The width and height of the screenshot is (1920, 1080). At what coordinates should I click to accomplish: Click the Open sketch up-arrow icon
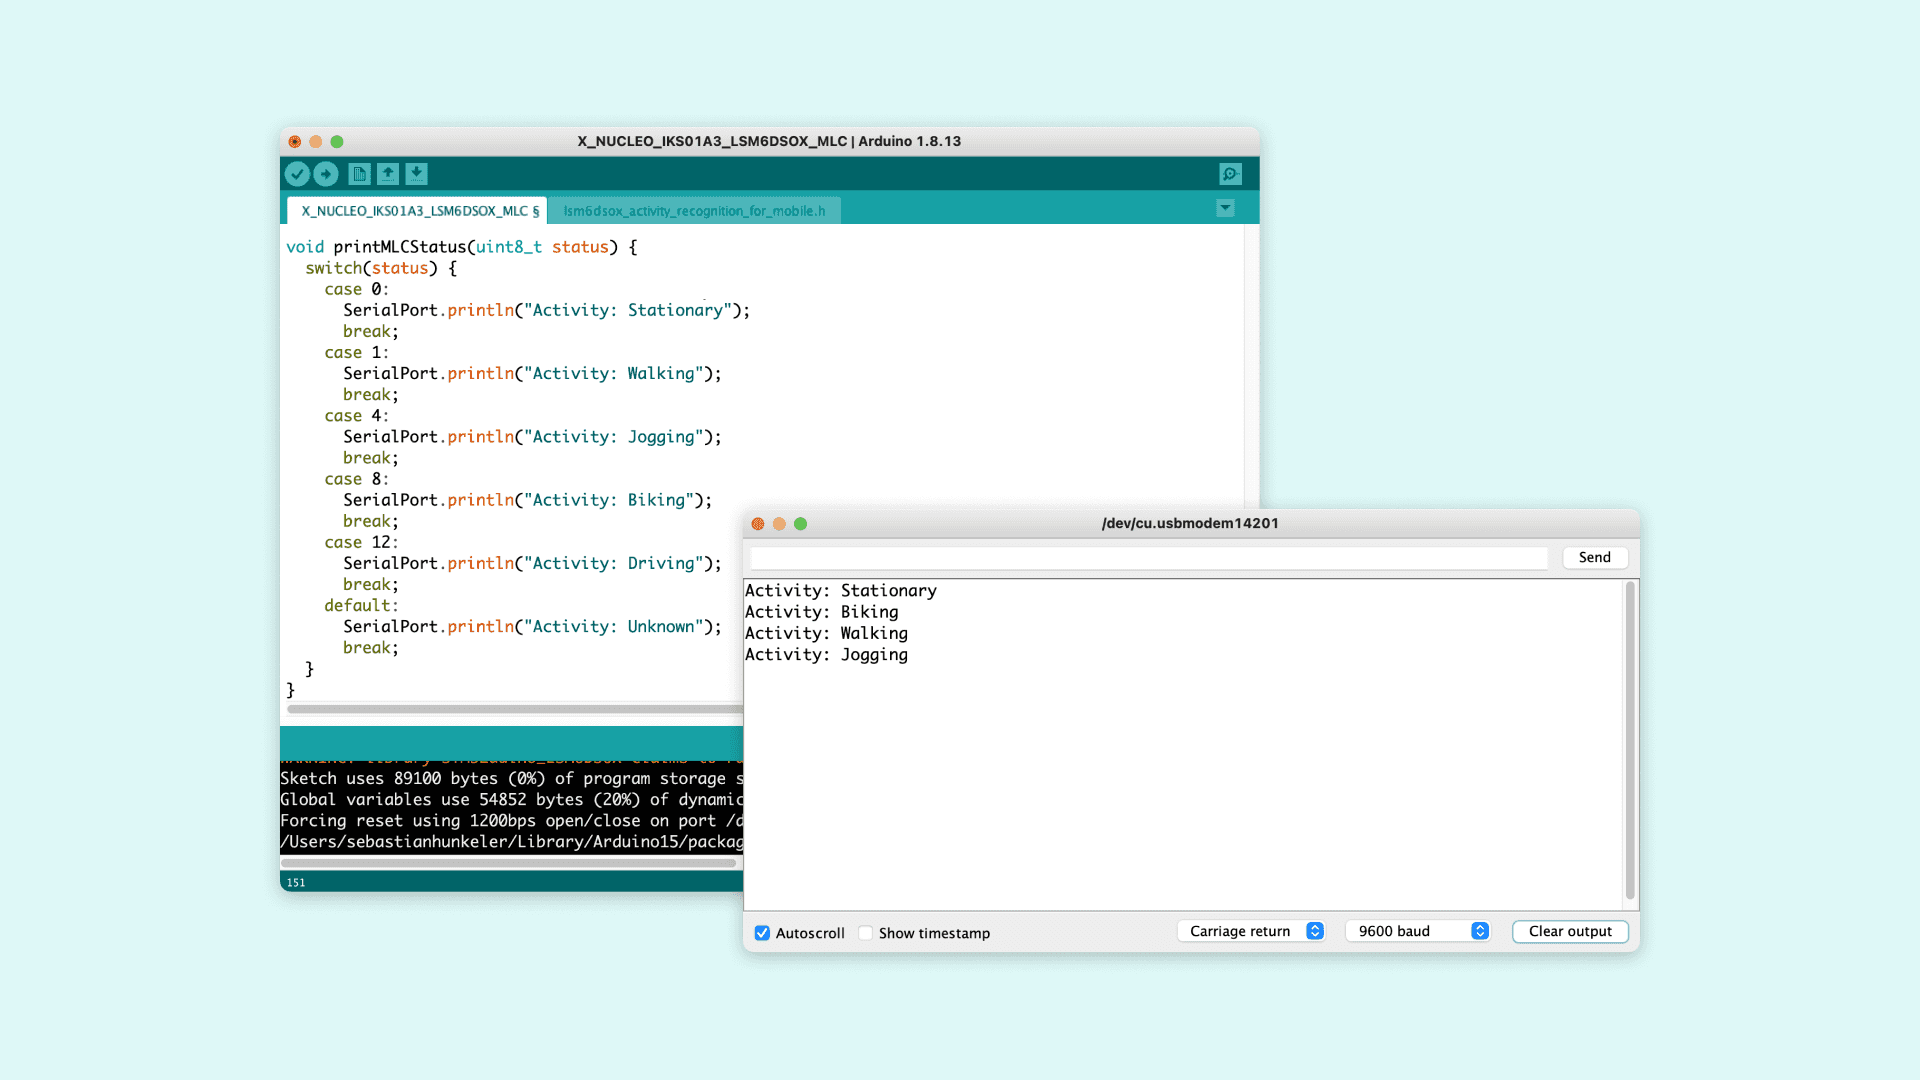click(388, 174)
